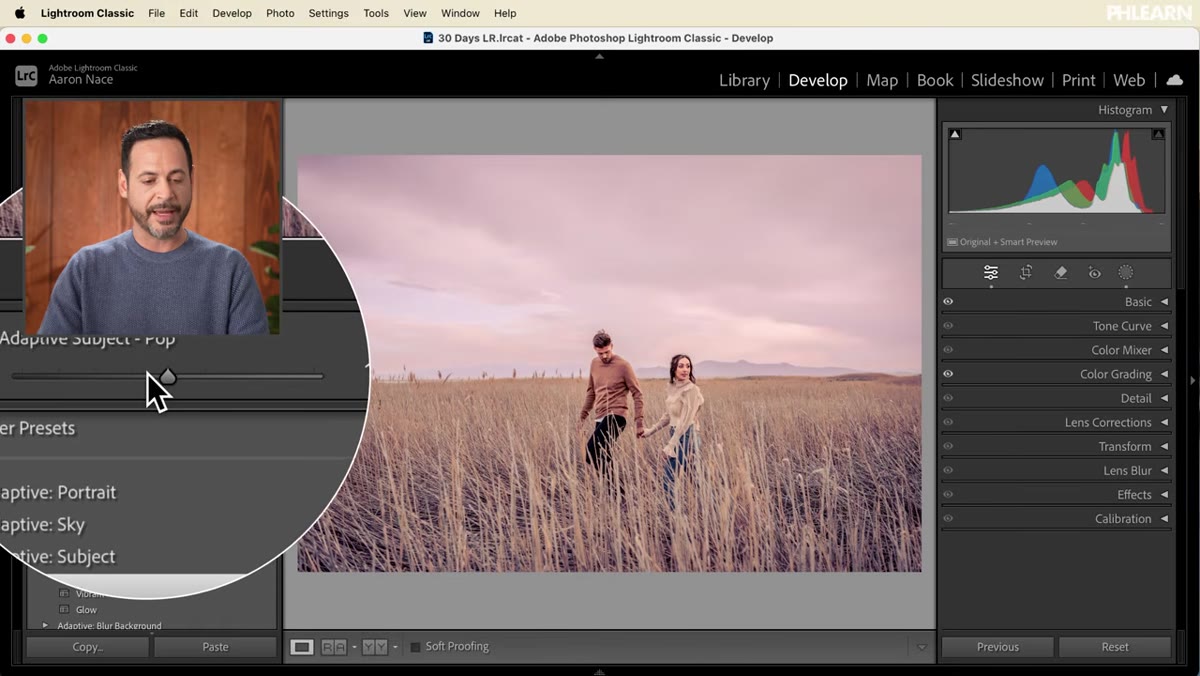The image size is (1200, 676).
Task: Expand the Transform panel triangle
Action: (1164, 446)
